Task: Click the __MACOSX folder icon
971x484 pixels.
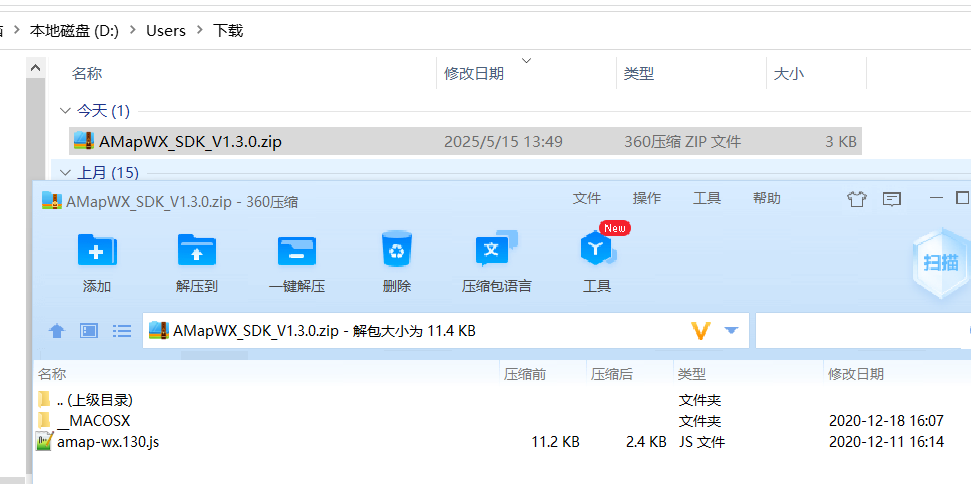Action: [43, 420]
